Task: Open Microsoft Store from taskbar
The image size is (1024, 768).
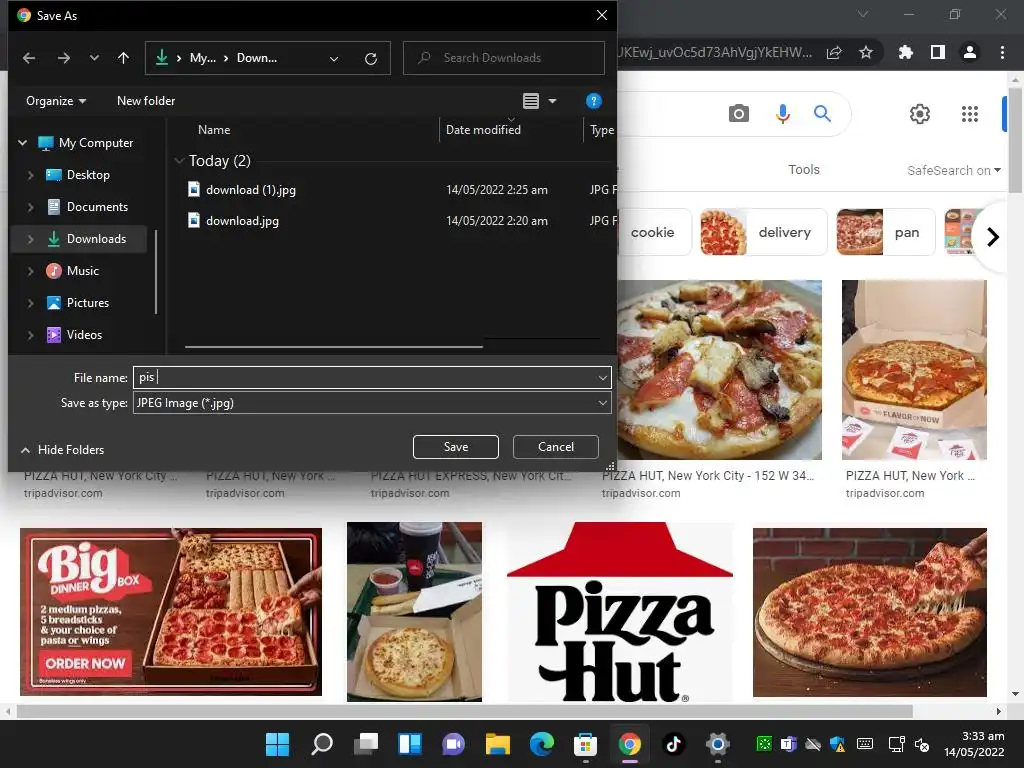Action: tap(585, 744)
